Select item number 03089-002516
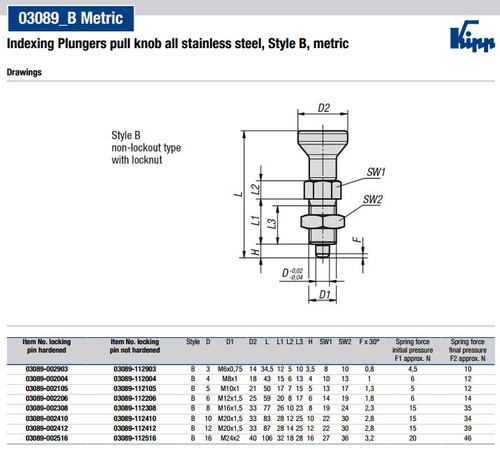This screenshot has height=451, width=500. (x=47, y=438)
